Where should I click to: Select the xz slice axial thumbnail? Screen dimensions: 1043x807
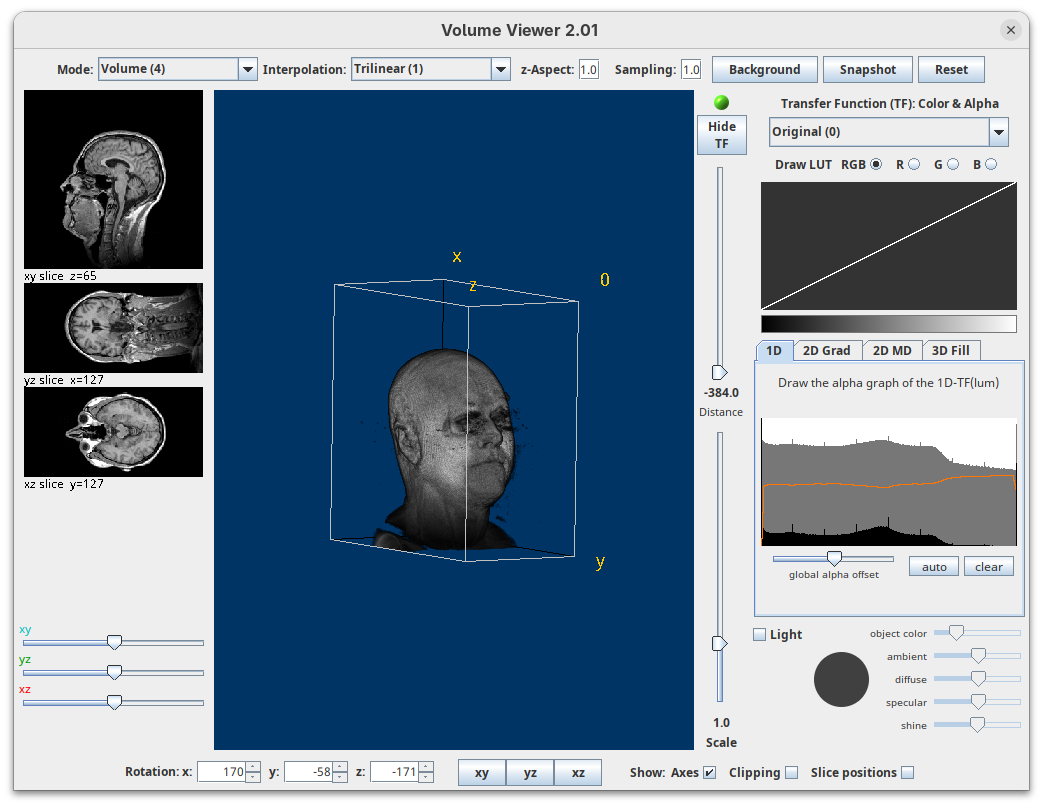[113, 432]
